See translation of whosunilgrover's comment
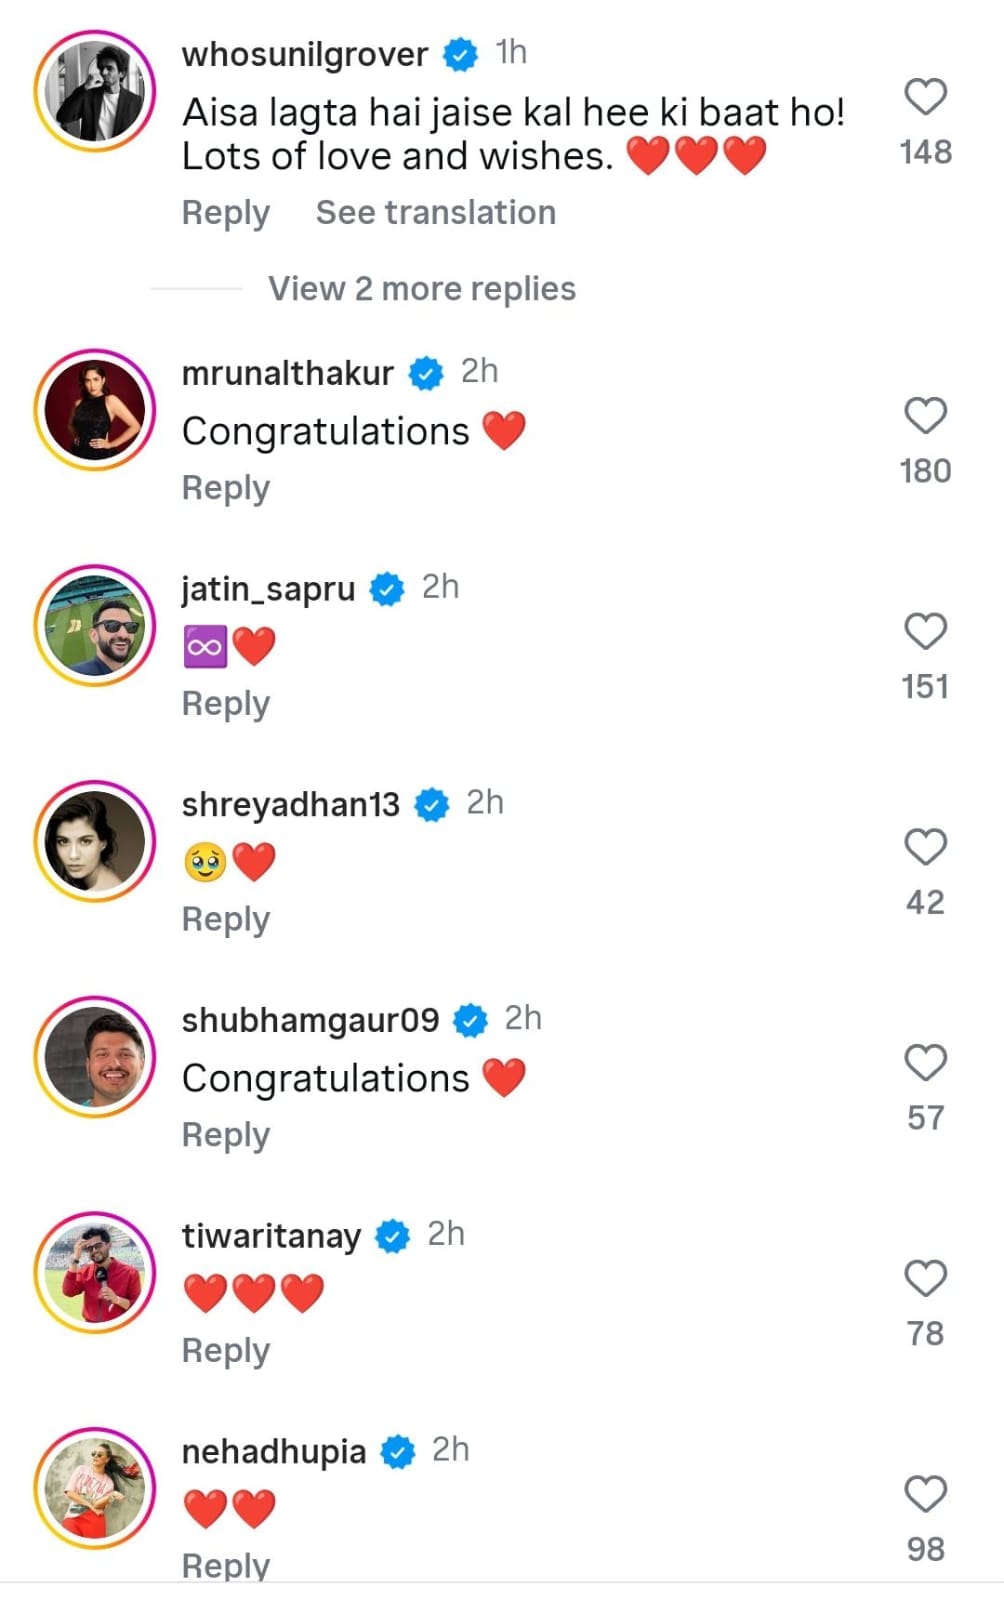Viewport: 1004px width, 1600px height. (x=436, y=213)
